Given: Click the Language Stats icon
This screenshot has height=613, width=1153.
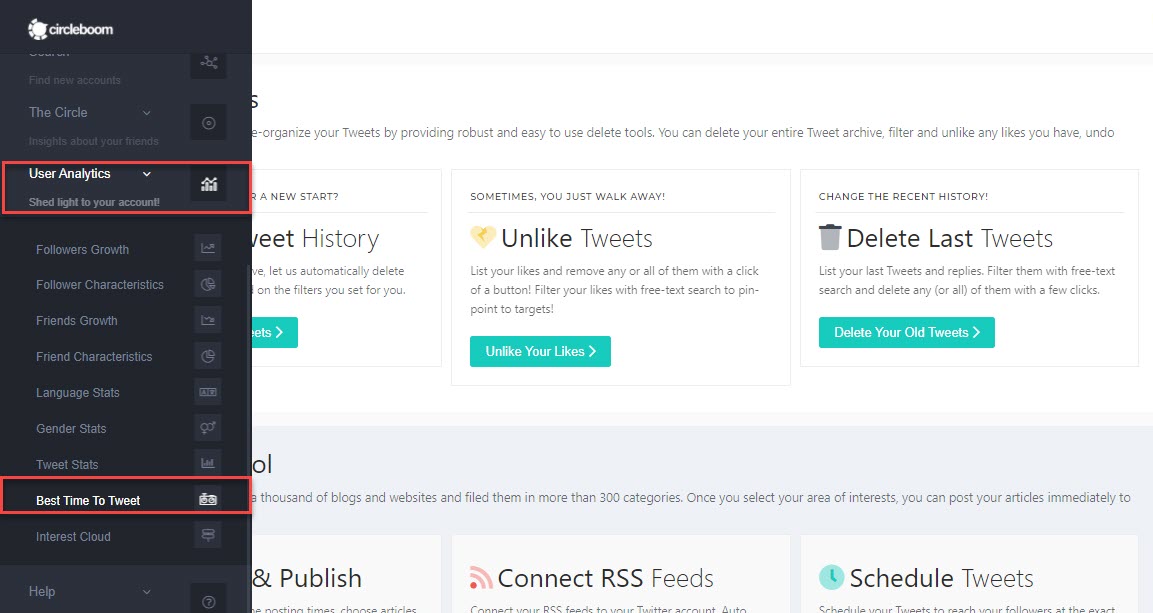Looking at the screenshot, I should tap(208, 392).
